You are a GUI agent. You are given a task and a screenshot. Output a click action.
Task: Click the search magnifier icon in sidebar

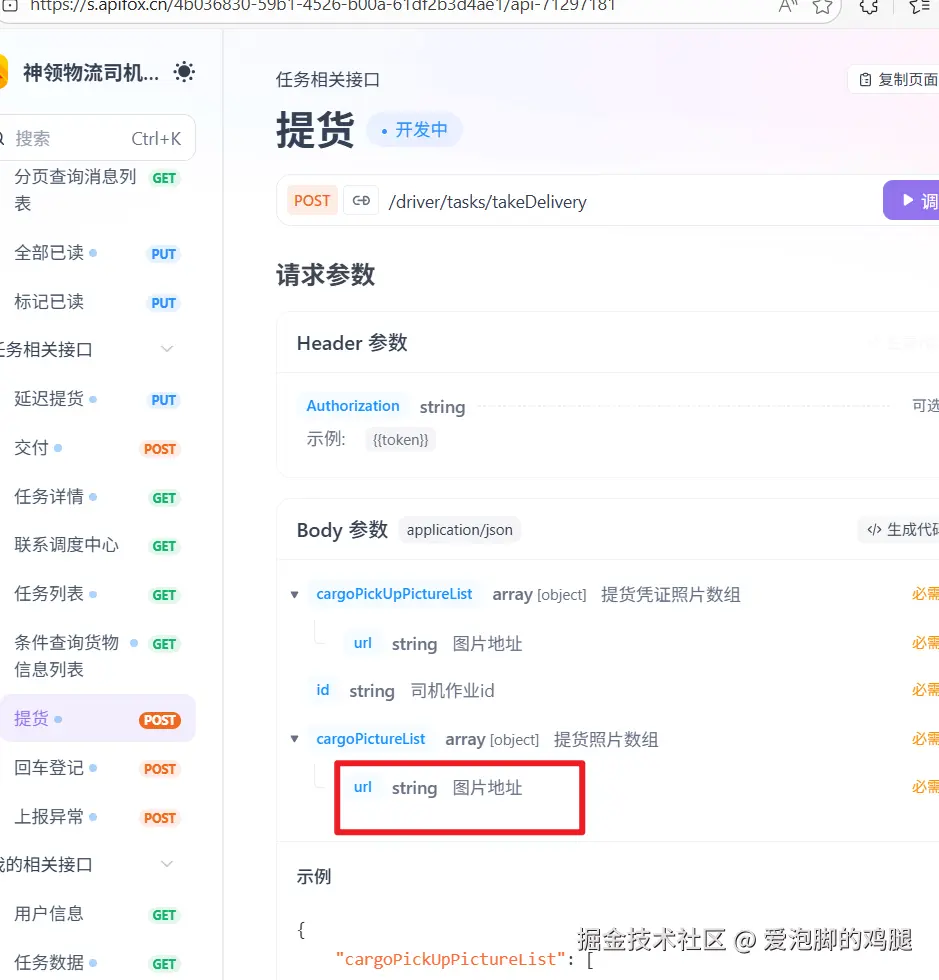pyautogui.click(x=2, y=138)
